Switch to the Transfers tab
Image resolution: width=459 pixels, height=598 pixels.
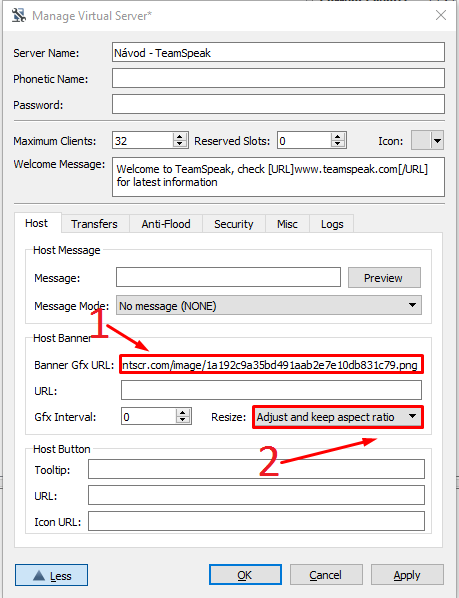click(x=95, y=224)
